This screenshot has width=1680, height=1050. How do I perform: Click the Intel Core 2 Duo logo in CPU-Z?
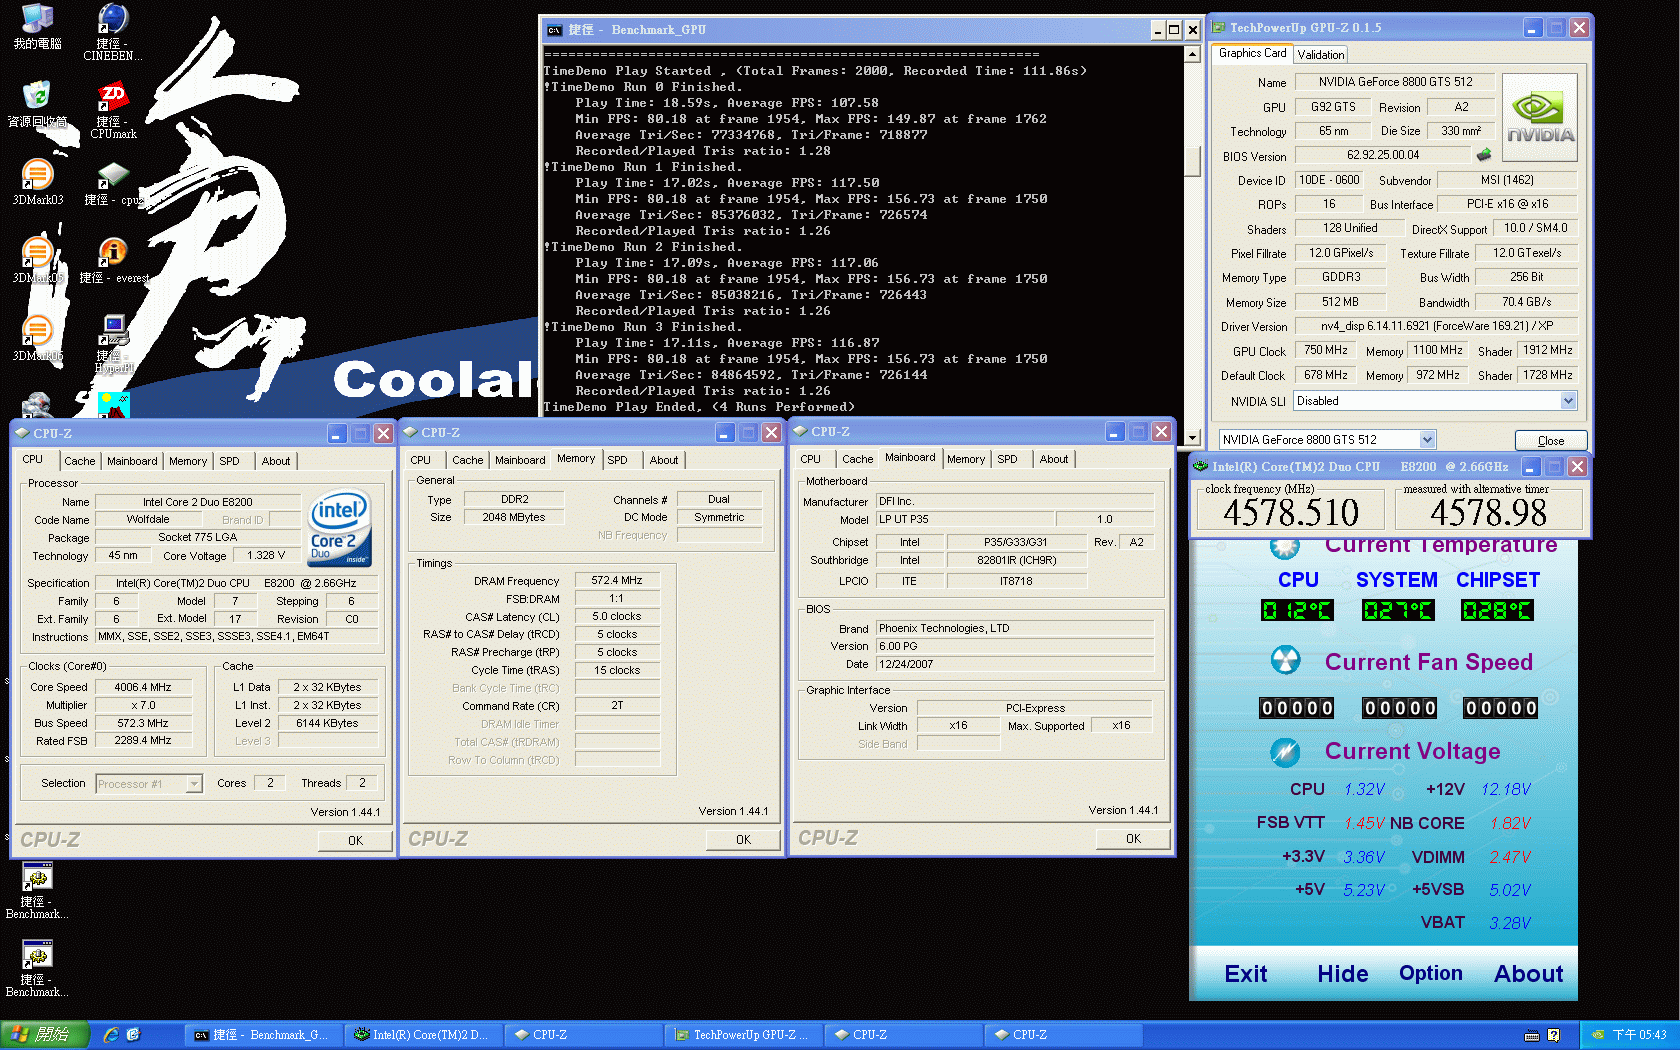pyautogui.click(x=339, y=528)
